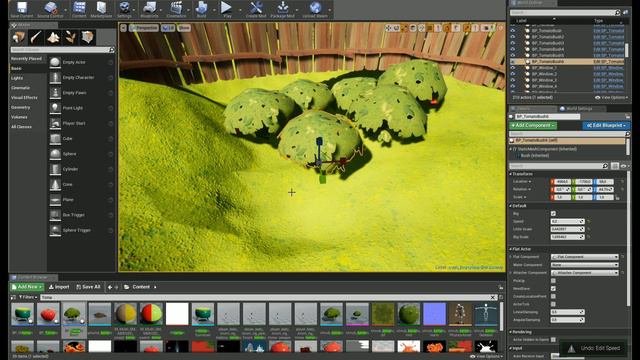Toggle the CreateLocationPoint checkbox
Image resolution: width=640 pixels, height=360 pixels.
coord(553,296)
